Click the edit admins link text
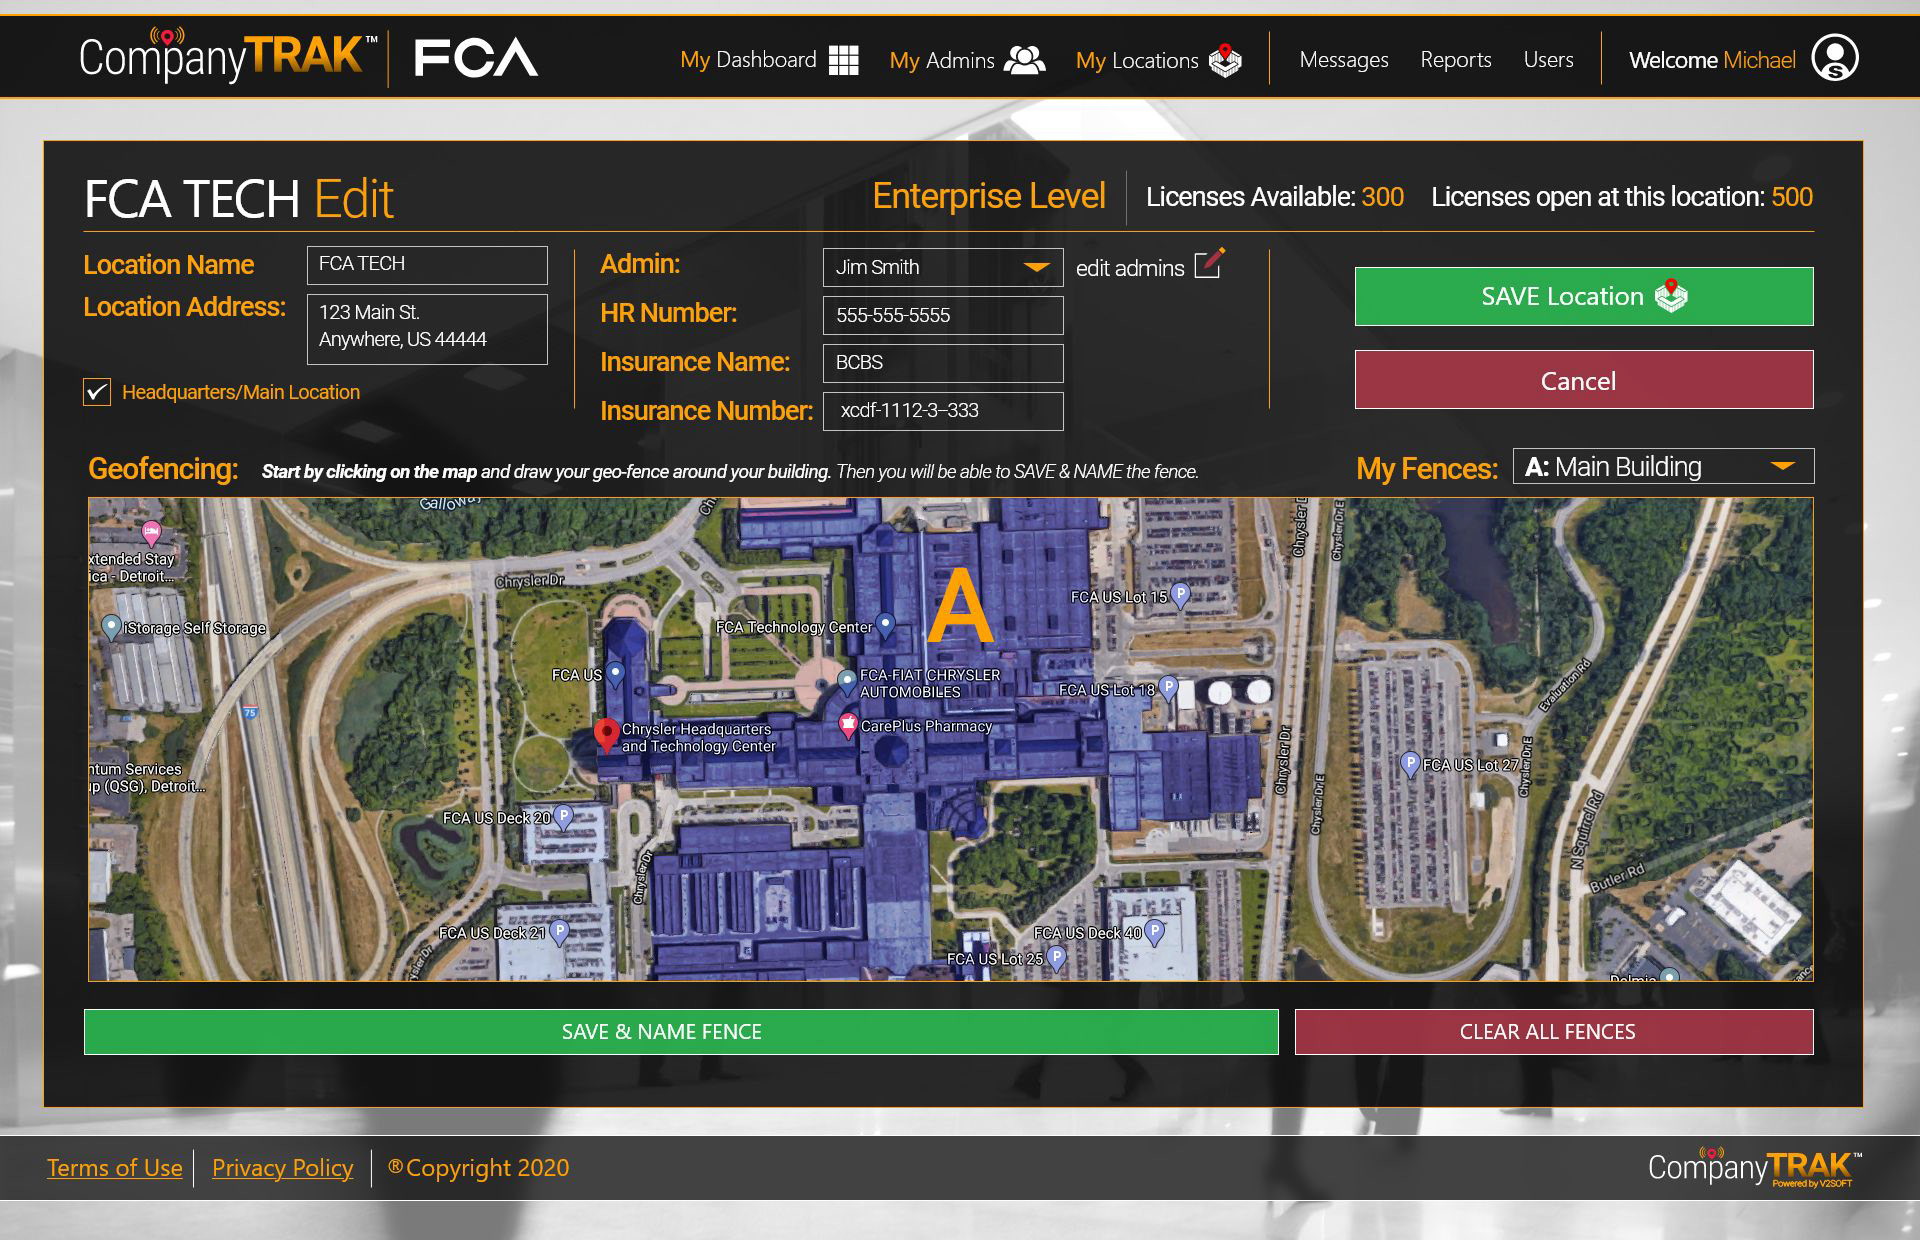Image resolution: width=1920 pixels, height=1240 pixels. pyautogui.click(x=1130, y=268)
